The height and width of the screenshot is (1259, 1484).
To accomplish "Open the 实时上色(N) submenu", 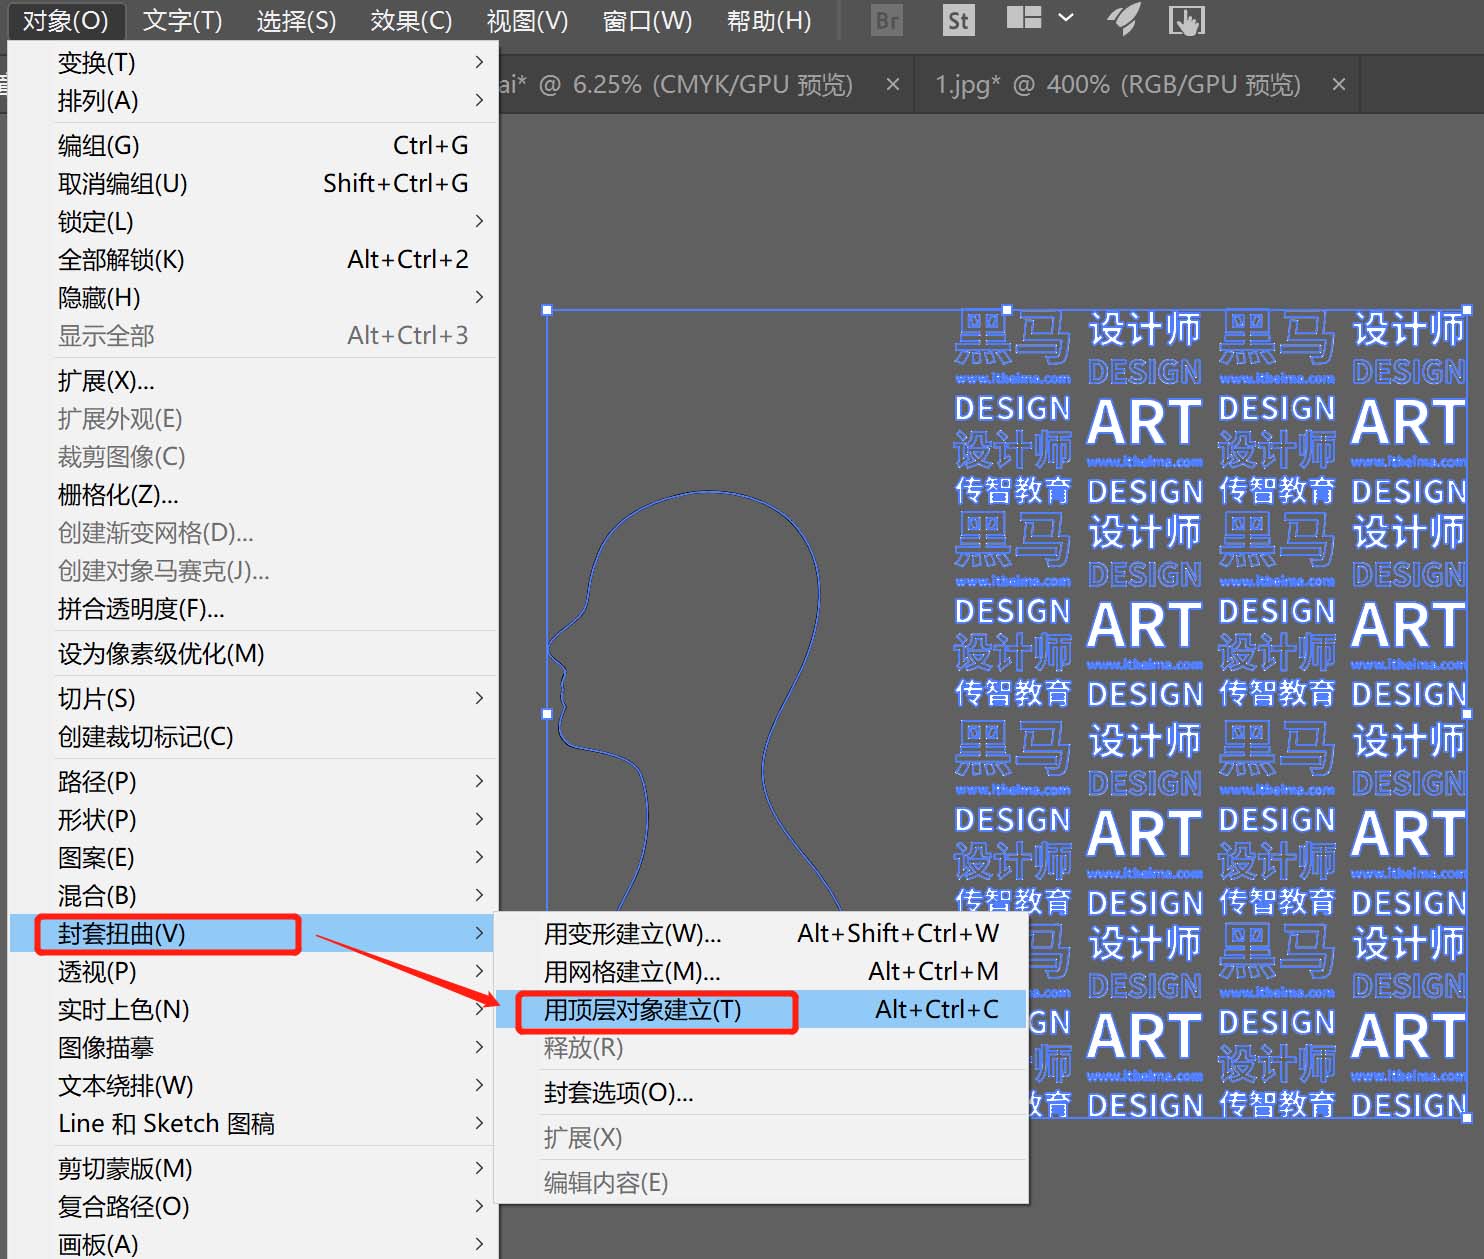I will (253, 1009).
